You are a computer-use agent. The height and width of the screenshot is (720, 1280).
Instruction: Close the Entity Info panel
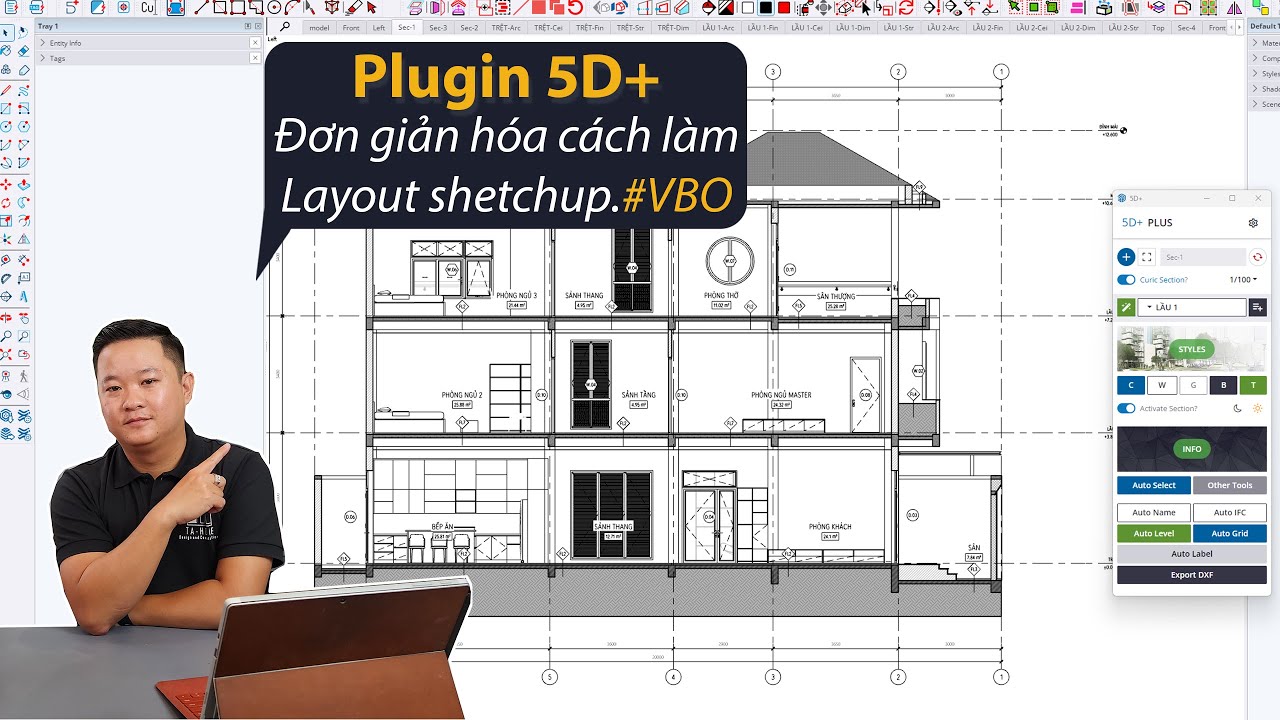click(x=255, y=43)
